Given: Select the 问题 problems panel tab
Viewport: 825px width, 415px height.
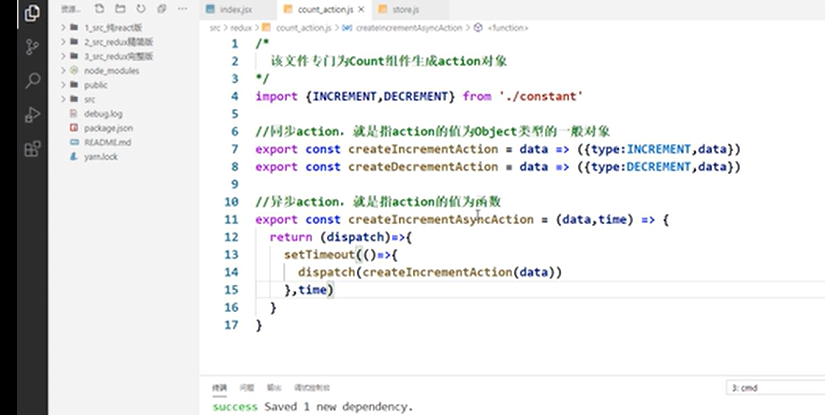Looking at the screenshot, I should 246,388.
